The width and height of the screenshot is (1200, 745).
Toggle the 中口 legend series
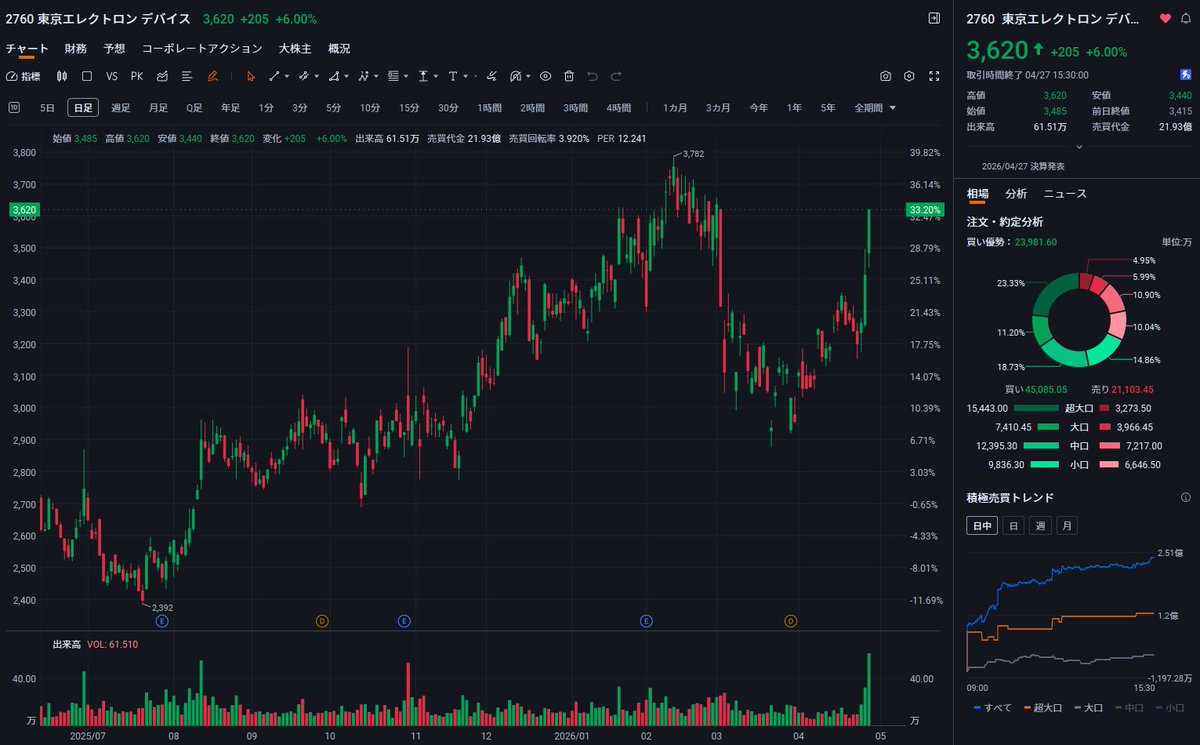pos(1127,708)
